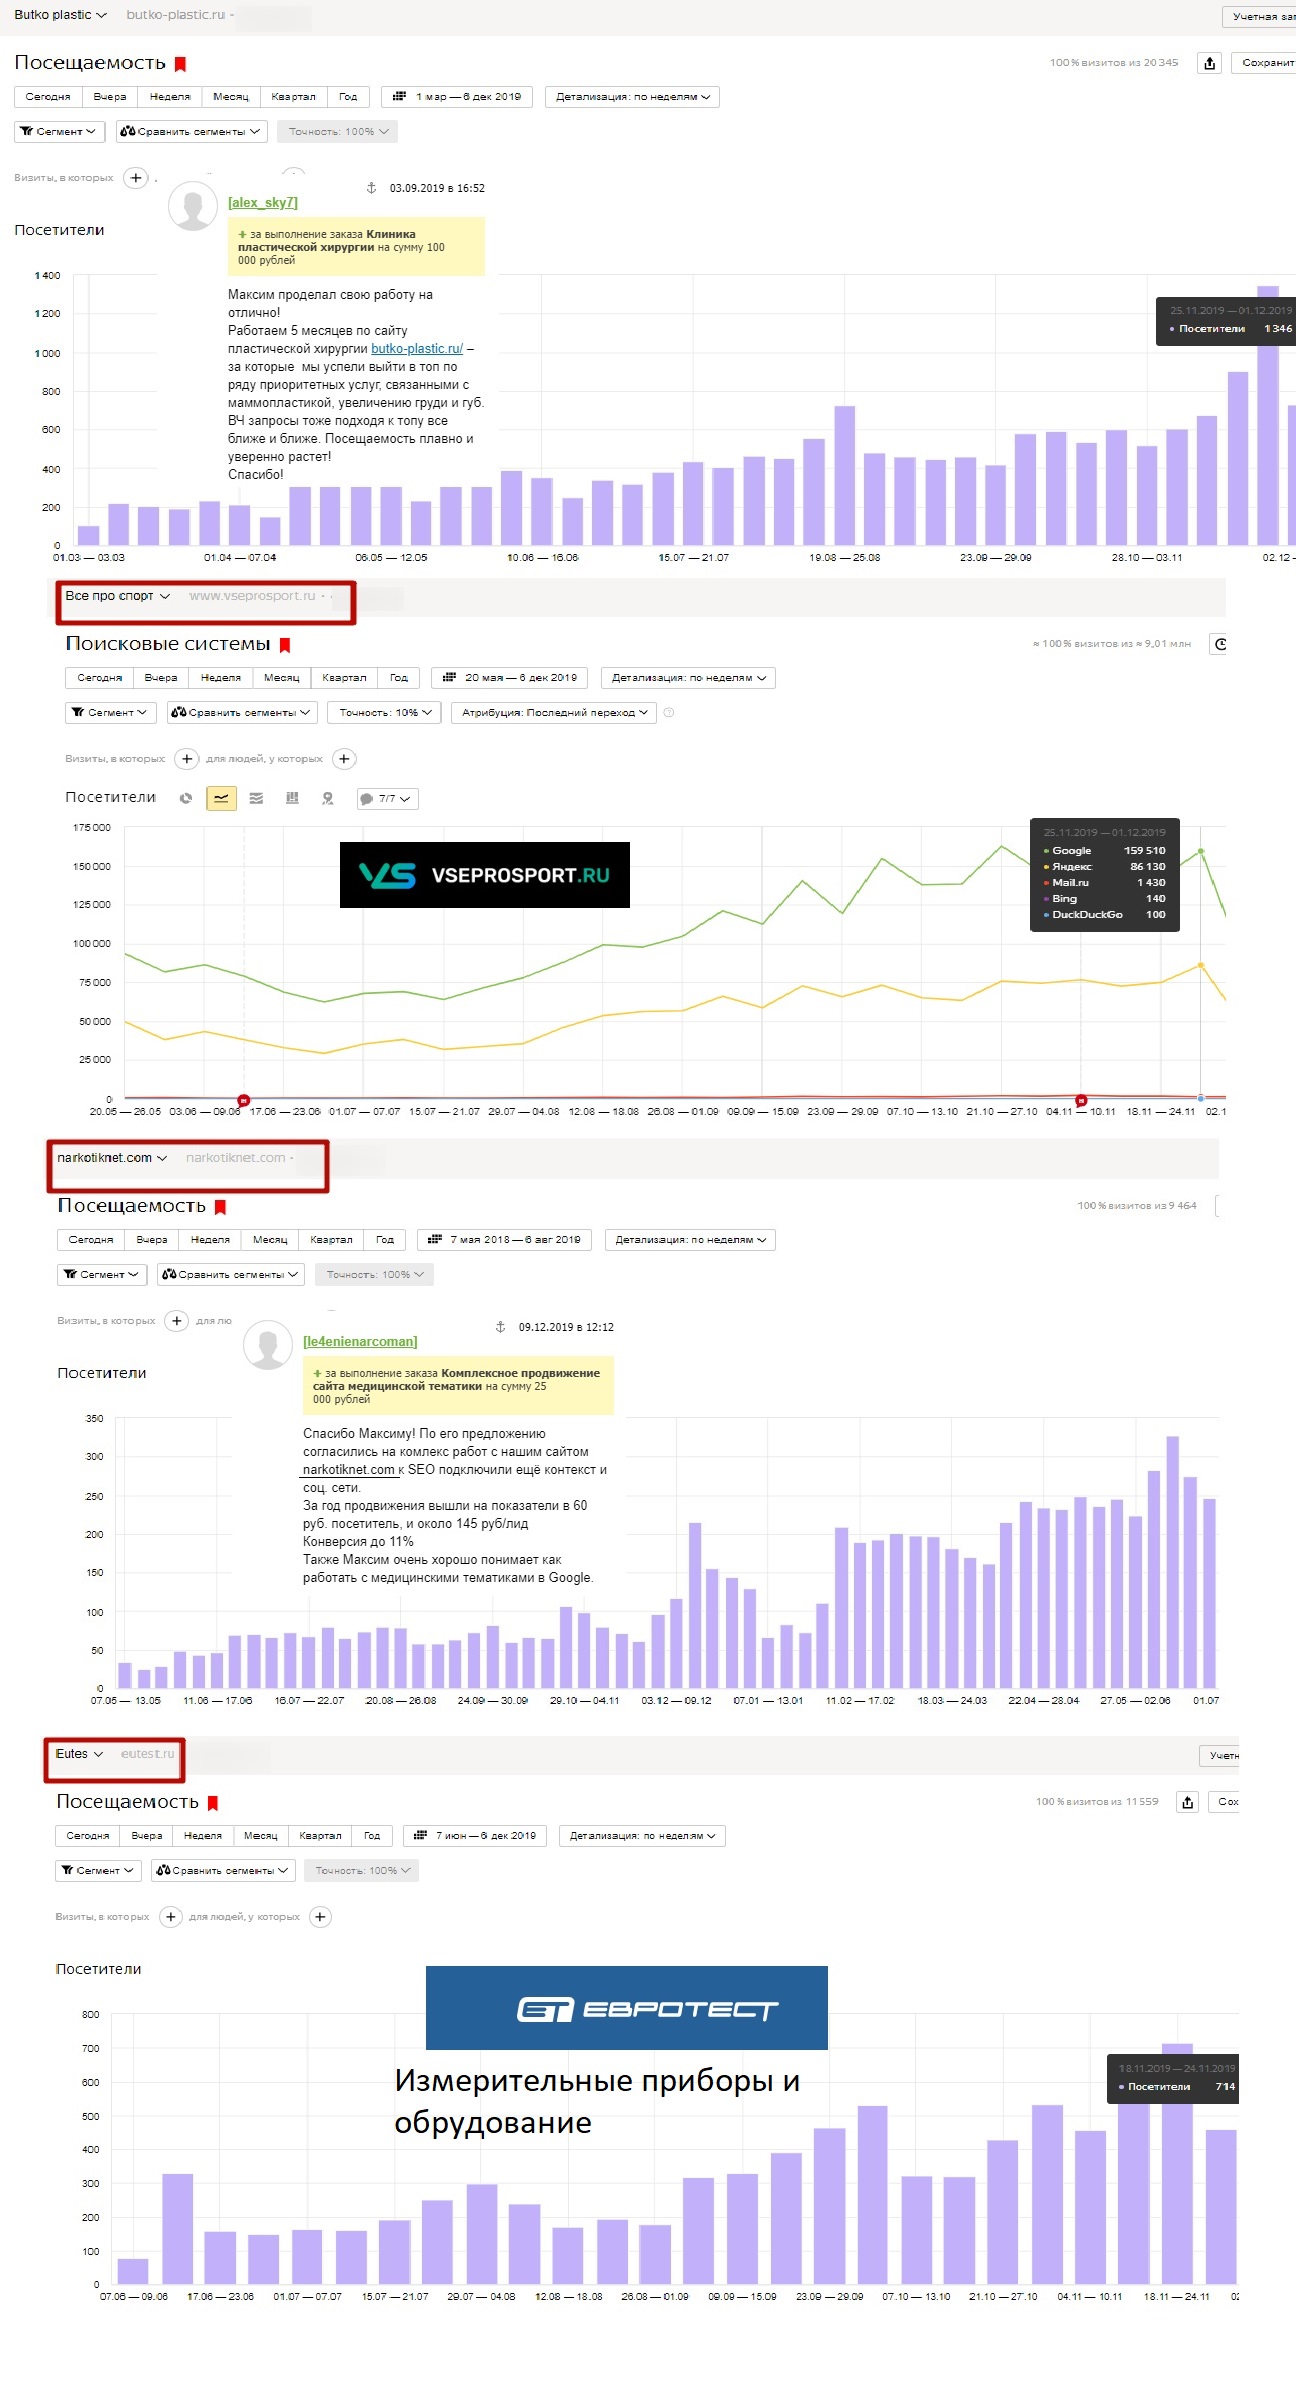Select Год period in narkotiknet.com report
Viewport: 1296px width, 2405px height.
tap(385, 1240)
